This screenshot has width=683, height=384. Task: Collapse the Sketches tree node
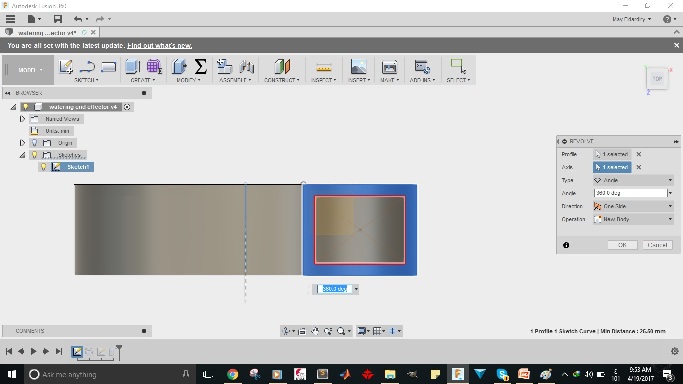(x=22, y=155)
